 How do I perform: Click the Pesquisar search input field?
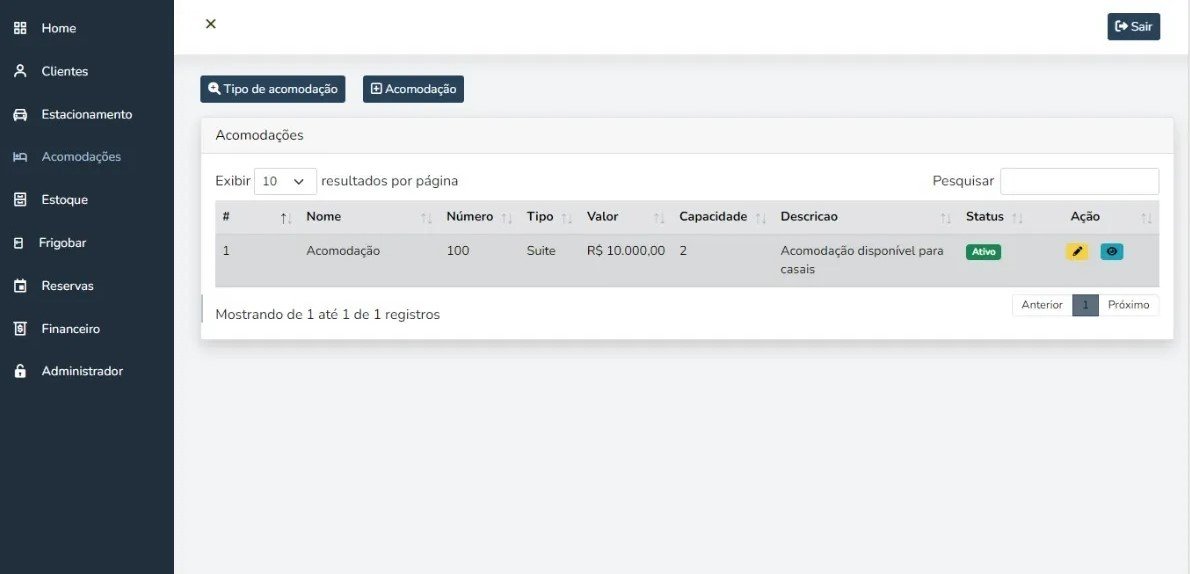click(1079, 181)
